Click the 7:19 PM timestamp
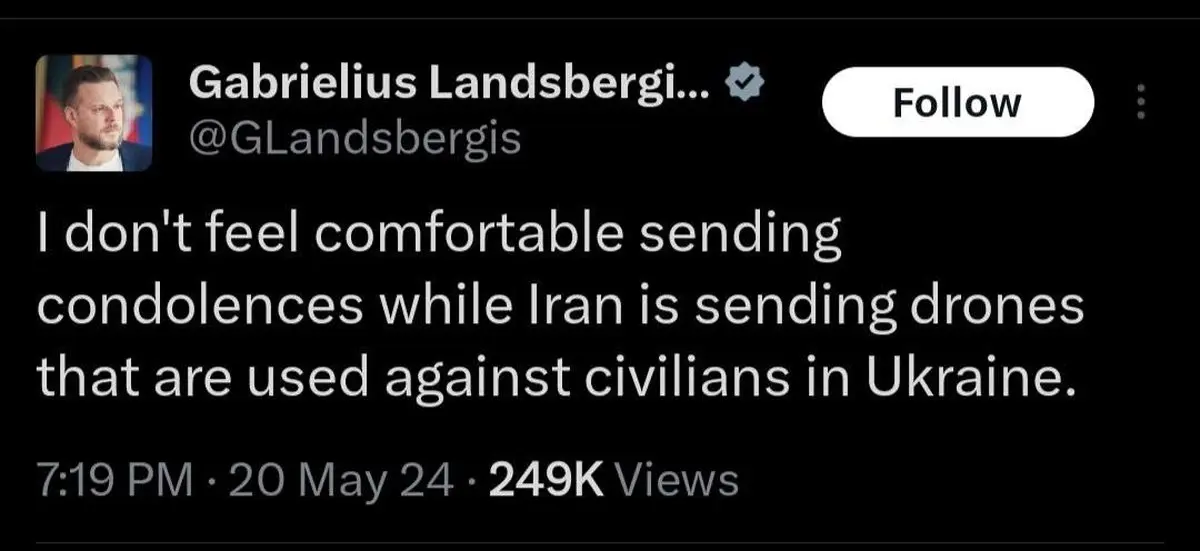The height and width of the screenshot is (551, 1200). [113, 480]
